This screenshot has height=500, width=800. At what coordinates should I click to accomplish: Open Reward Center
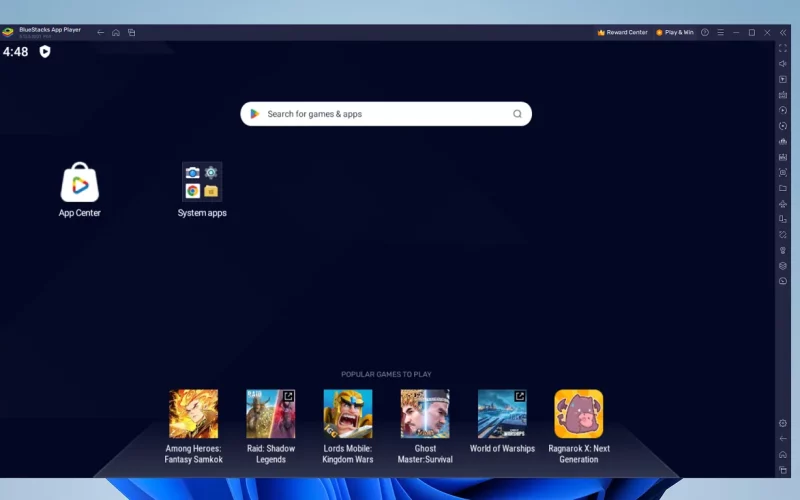622,32
